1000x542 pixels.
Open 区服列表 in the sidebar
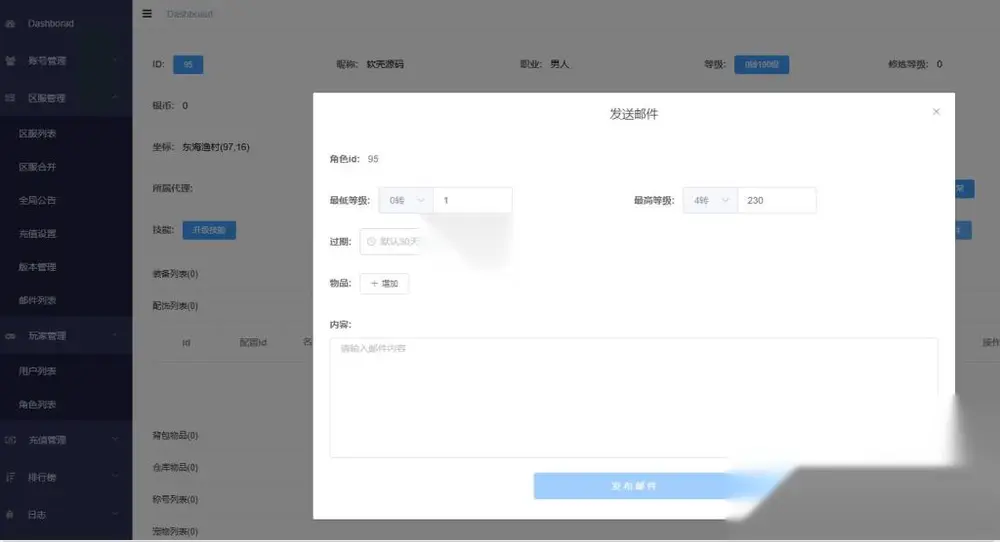pyautogui.click(x=37, y=133)
